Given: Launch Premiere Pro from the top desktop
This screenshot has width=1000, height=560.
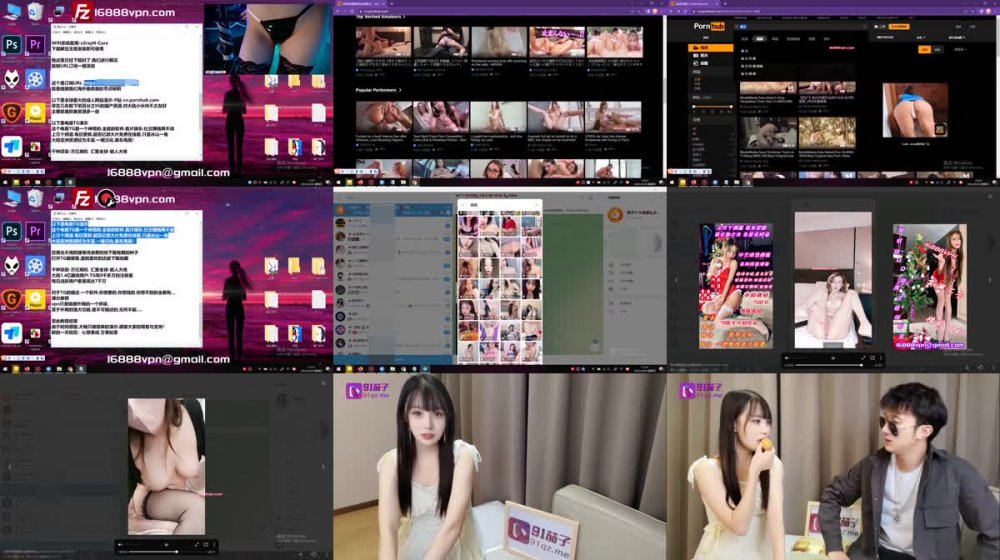Looking at the screenshot, I should point(35,45).
